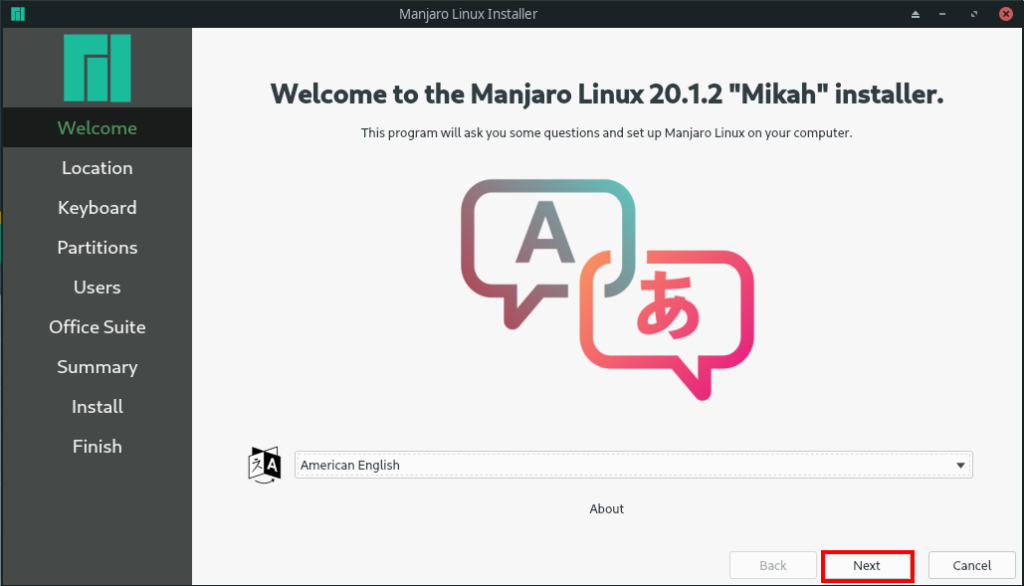Click the Manjaro Linux Installer window title
Screen dimensions: 1024x586
pyautogui.click(x=468, y=14)
